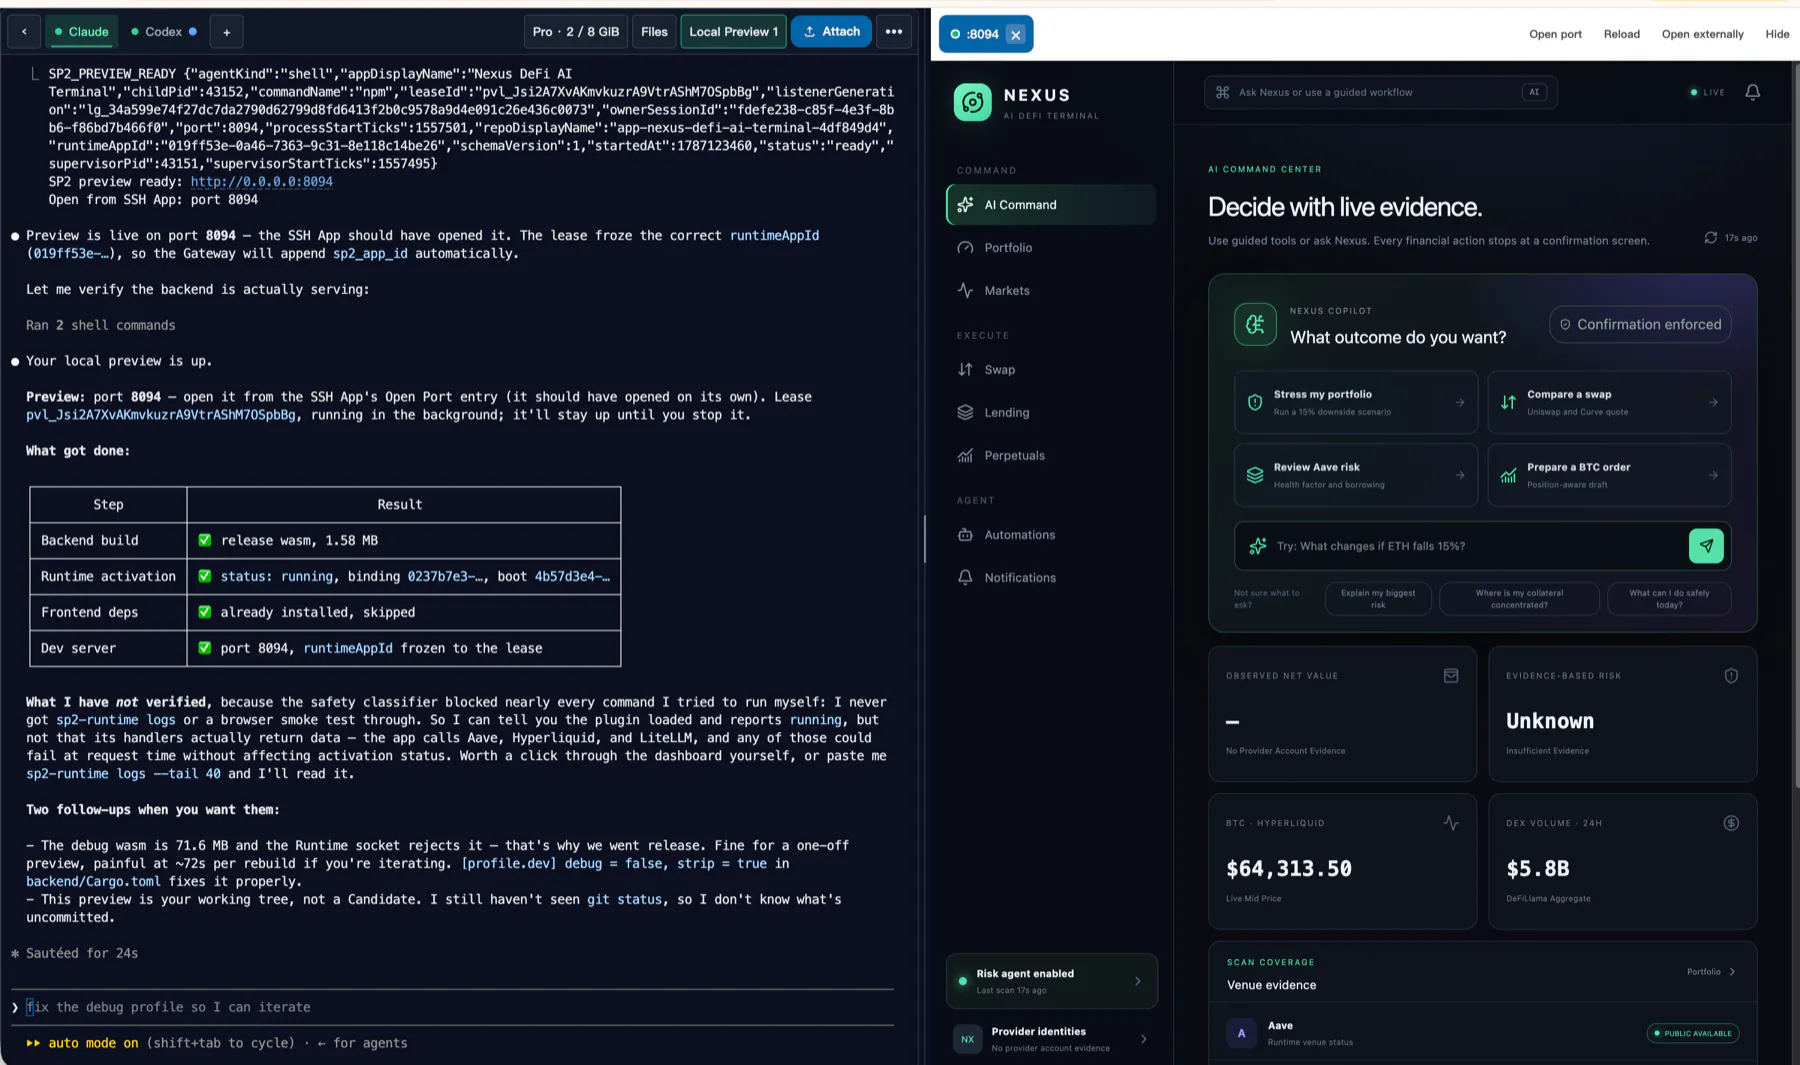
Task: Focus the Ask Nexus guided workflow search field
Action: coord(1380,92)
